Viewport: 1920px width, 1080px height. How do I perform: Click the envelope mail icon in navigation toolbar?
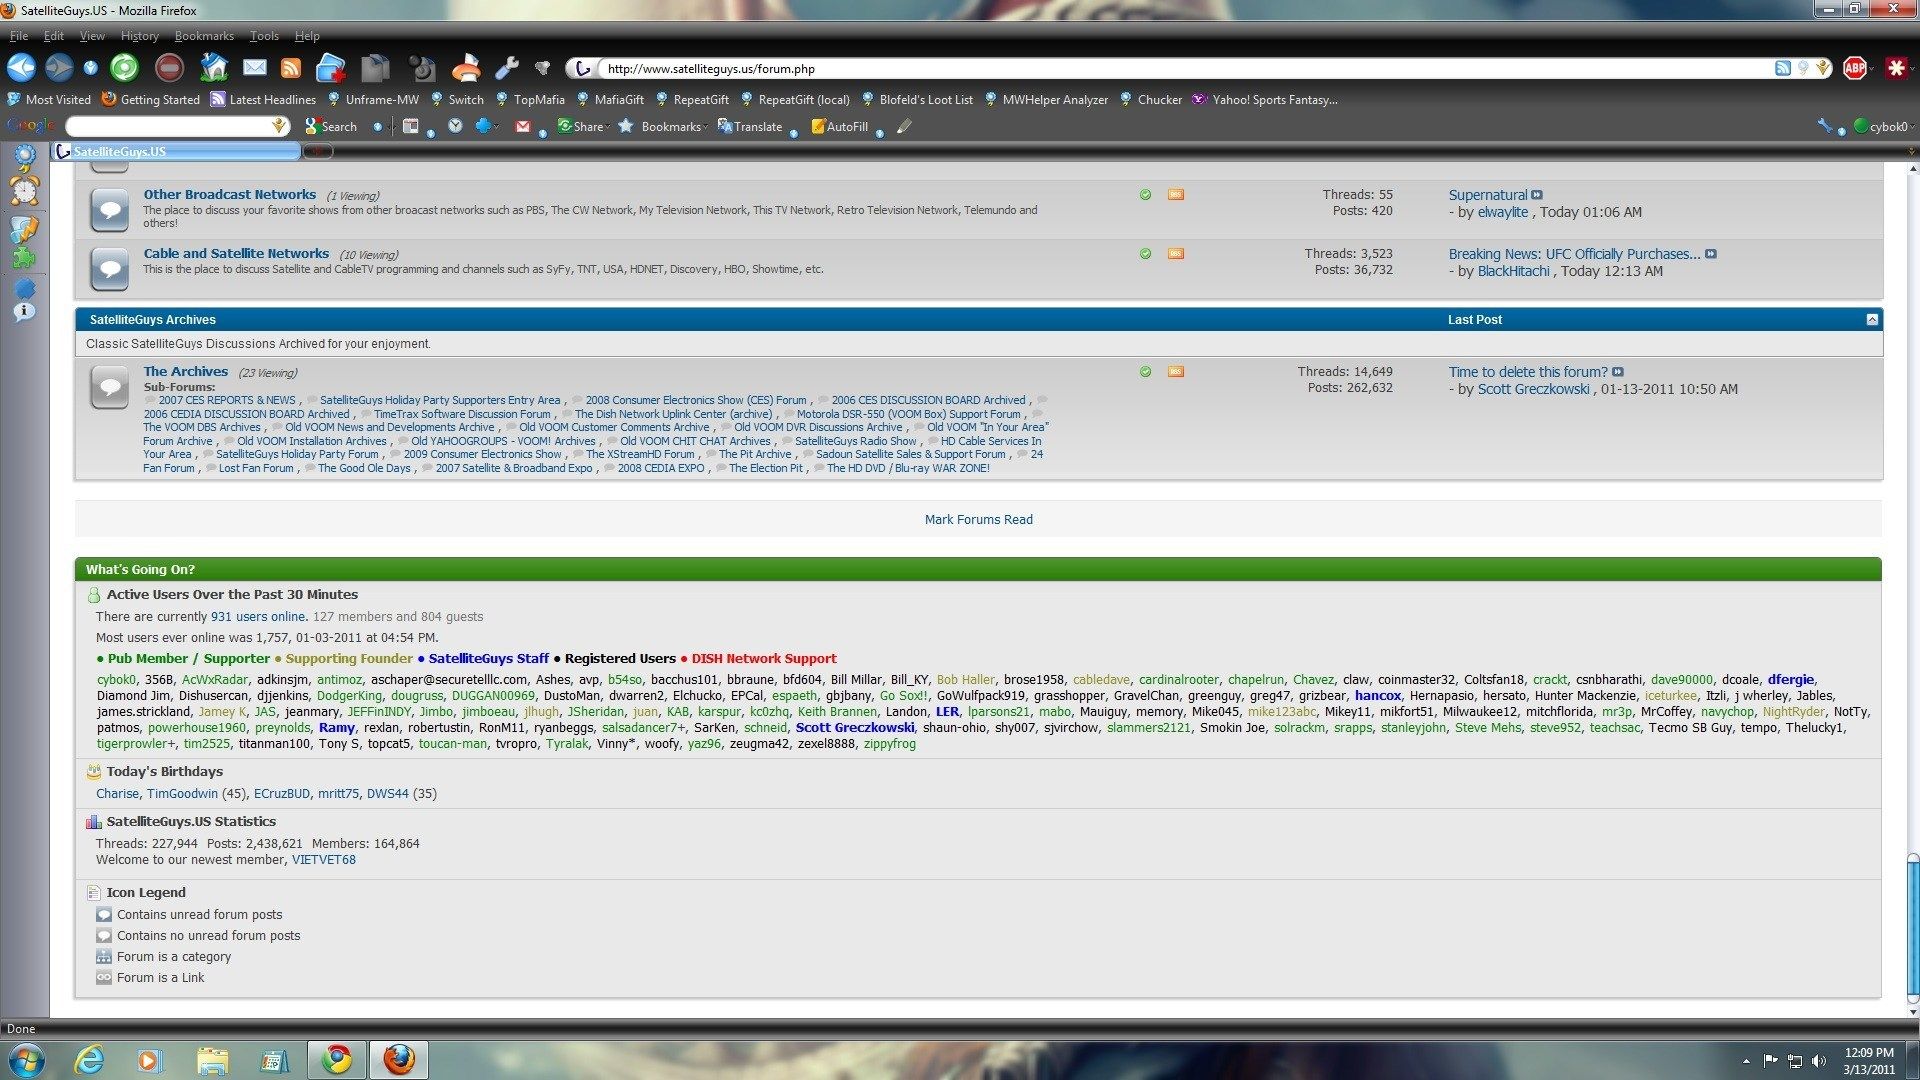coord(255,67)
